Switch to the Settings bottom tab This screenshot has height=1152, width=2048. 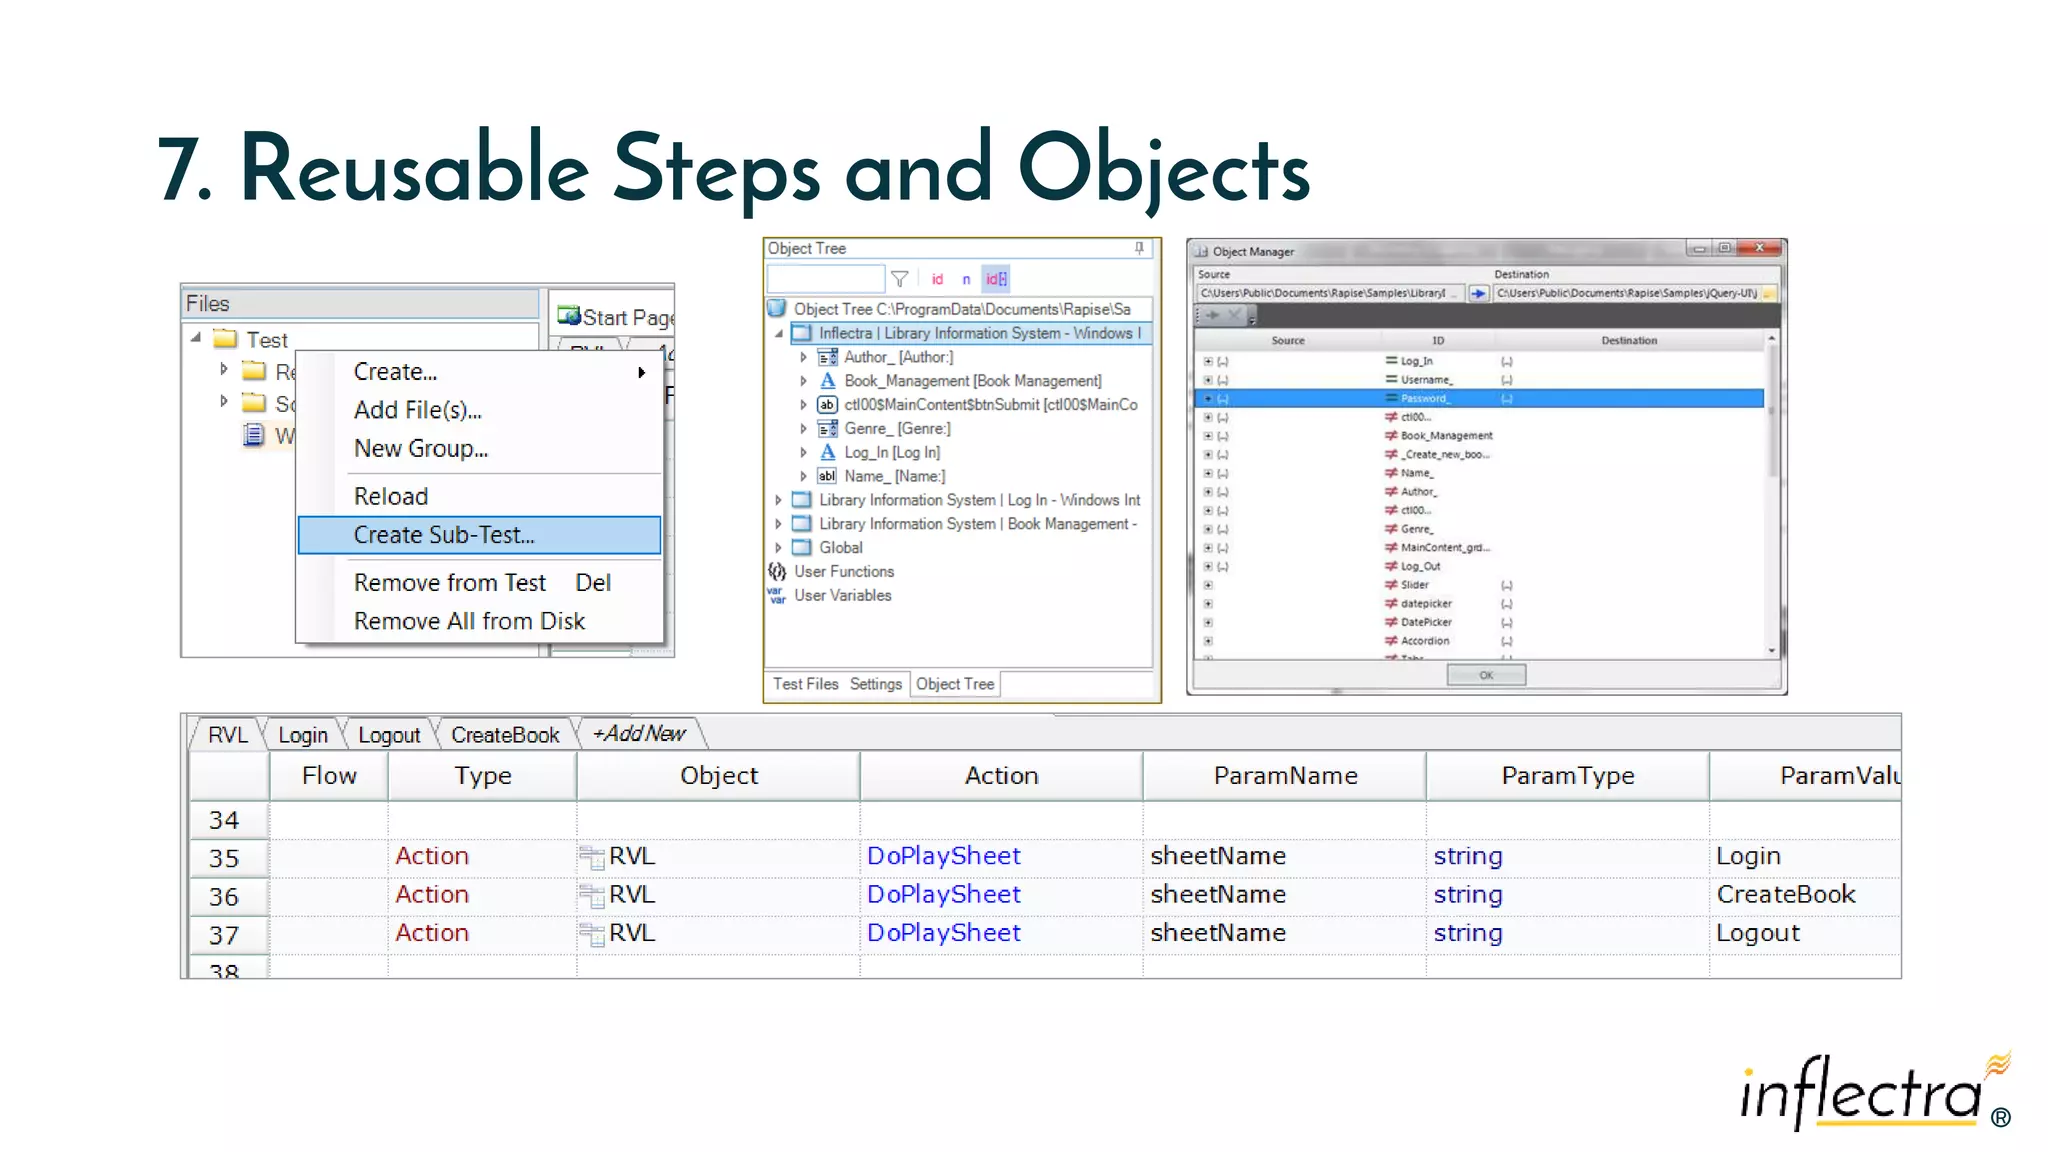[x=876, y=684]
